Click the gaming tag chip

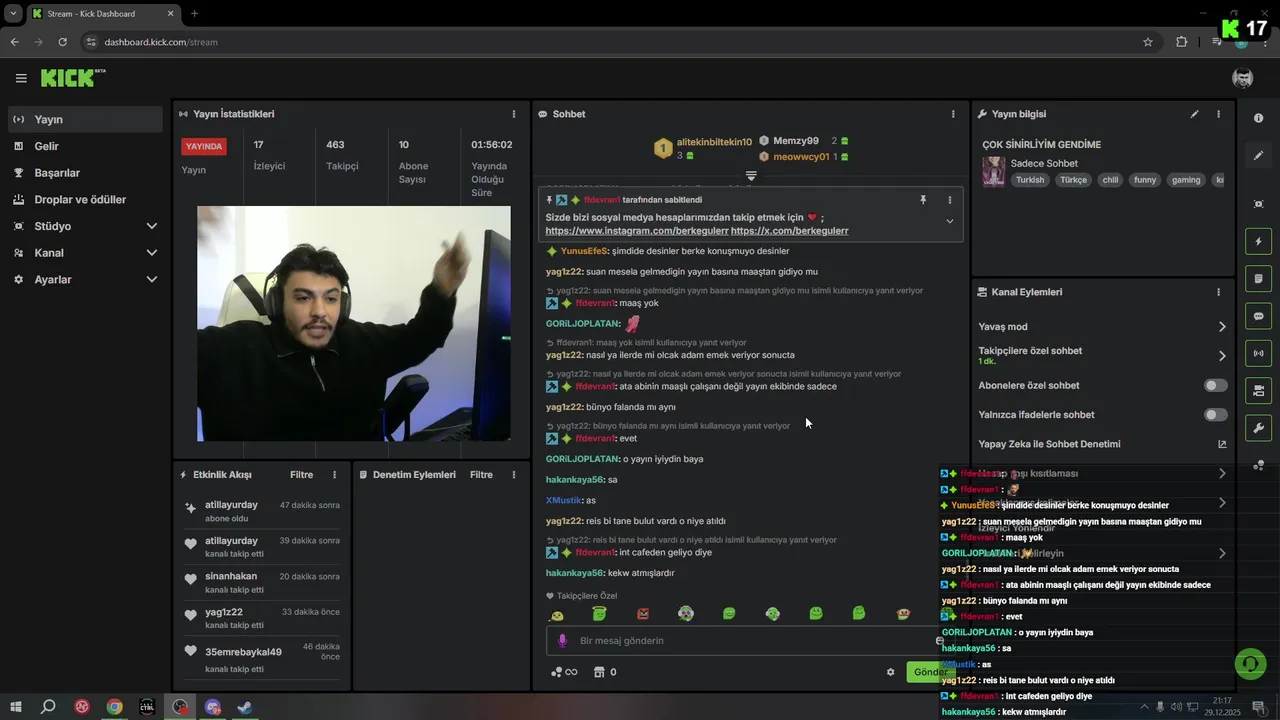[x=1186, y=180]
